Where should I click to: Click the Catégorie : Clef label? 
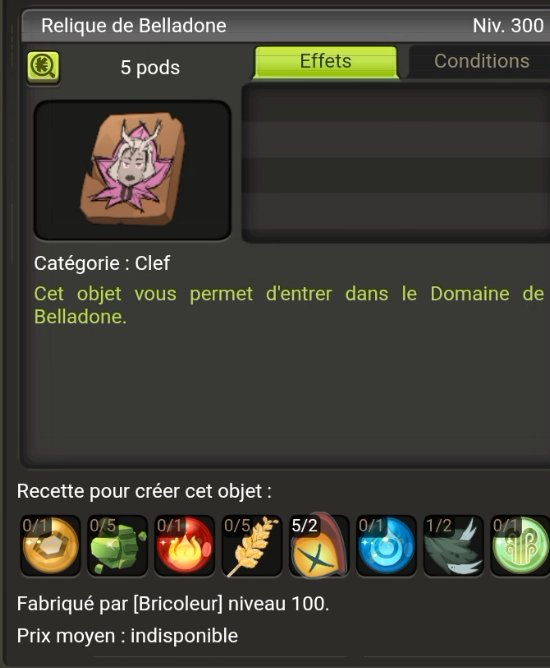click(102, 263)
